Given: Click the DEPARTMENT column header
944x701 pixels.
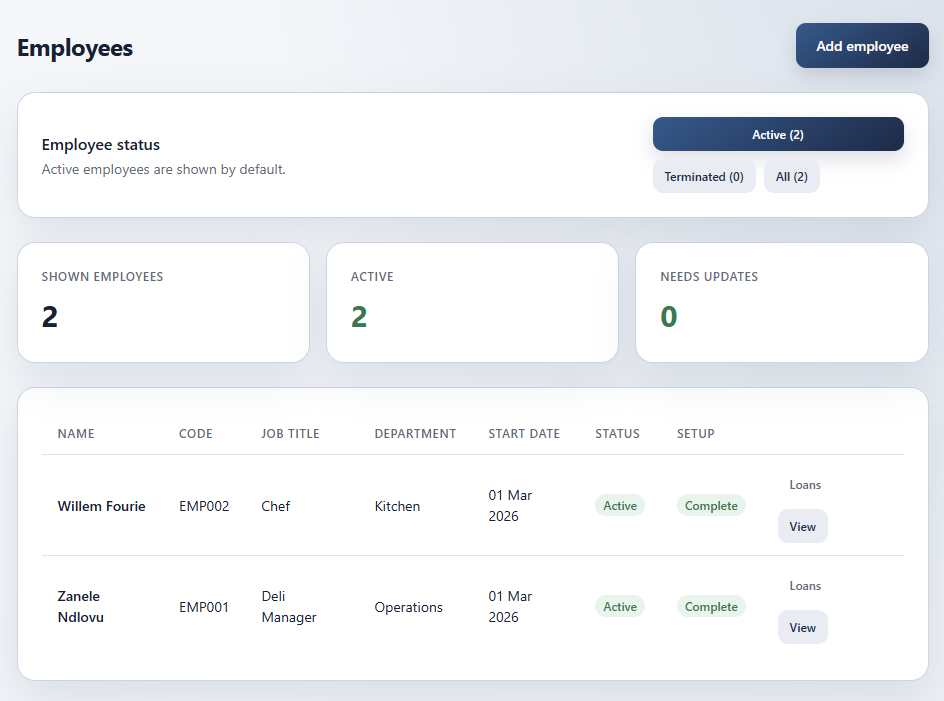Looking at the screenshot, I should pyautogui.click(x=415, y=434).
